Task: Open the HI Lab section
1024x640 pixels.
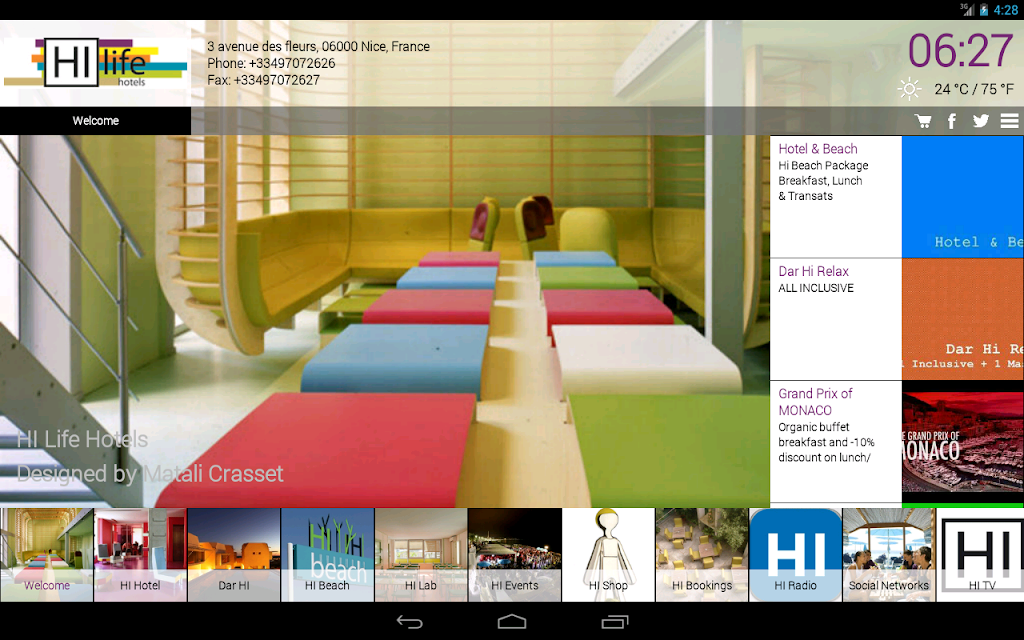Action: 421,554
